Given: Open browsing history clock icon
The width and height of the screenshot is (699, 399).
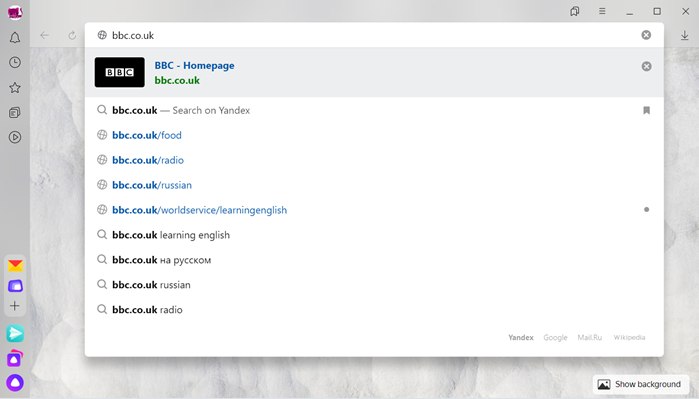Looking at the screenshot, I should coord(15,62).
